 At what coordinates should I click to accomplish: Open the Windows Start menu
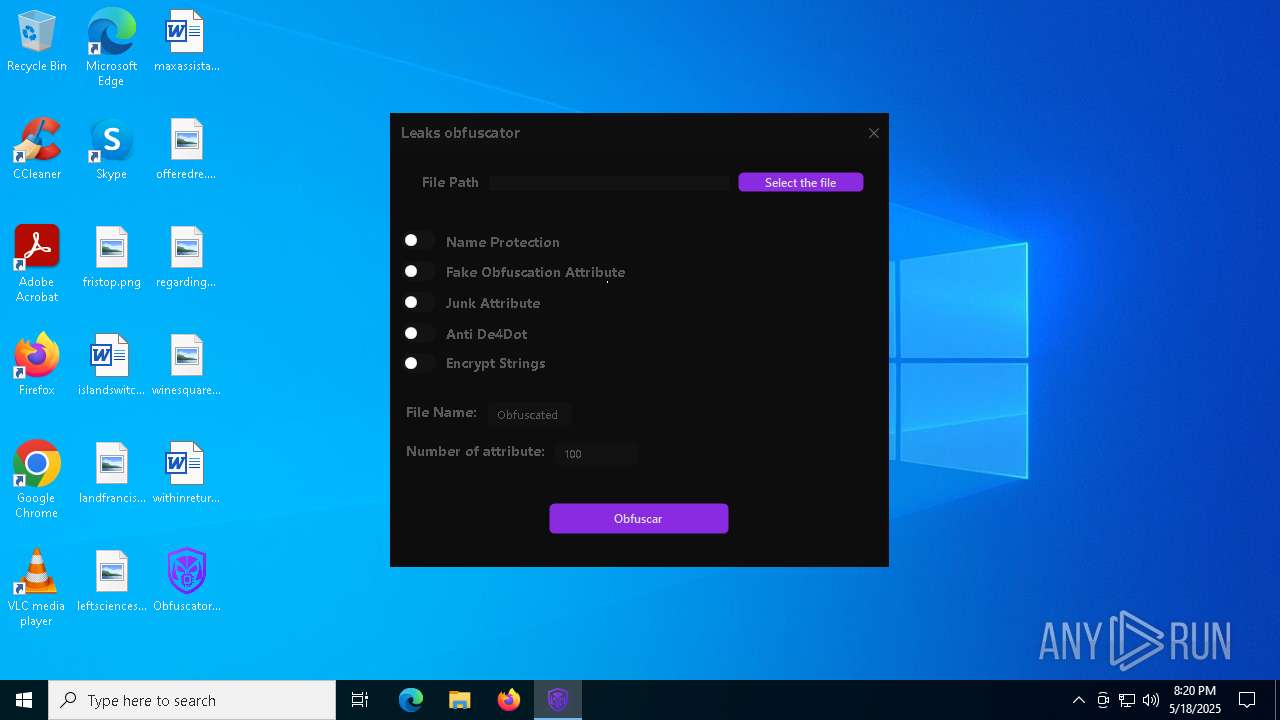(24, 700)
